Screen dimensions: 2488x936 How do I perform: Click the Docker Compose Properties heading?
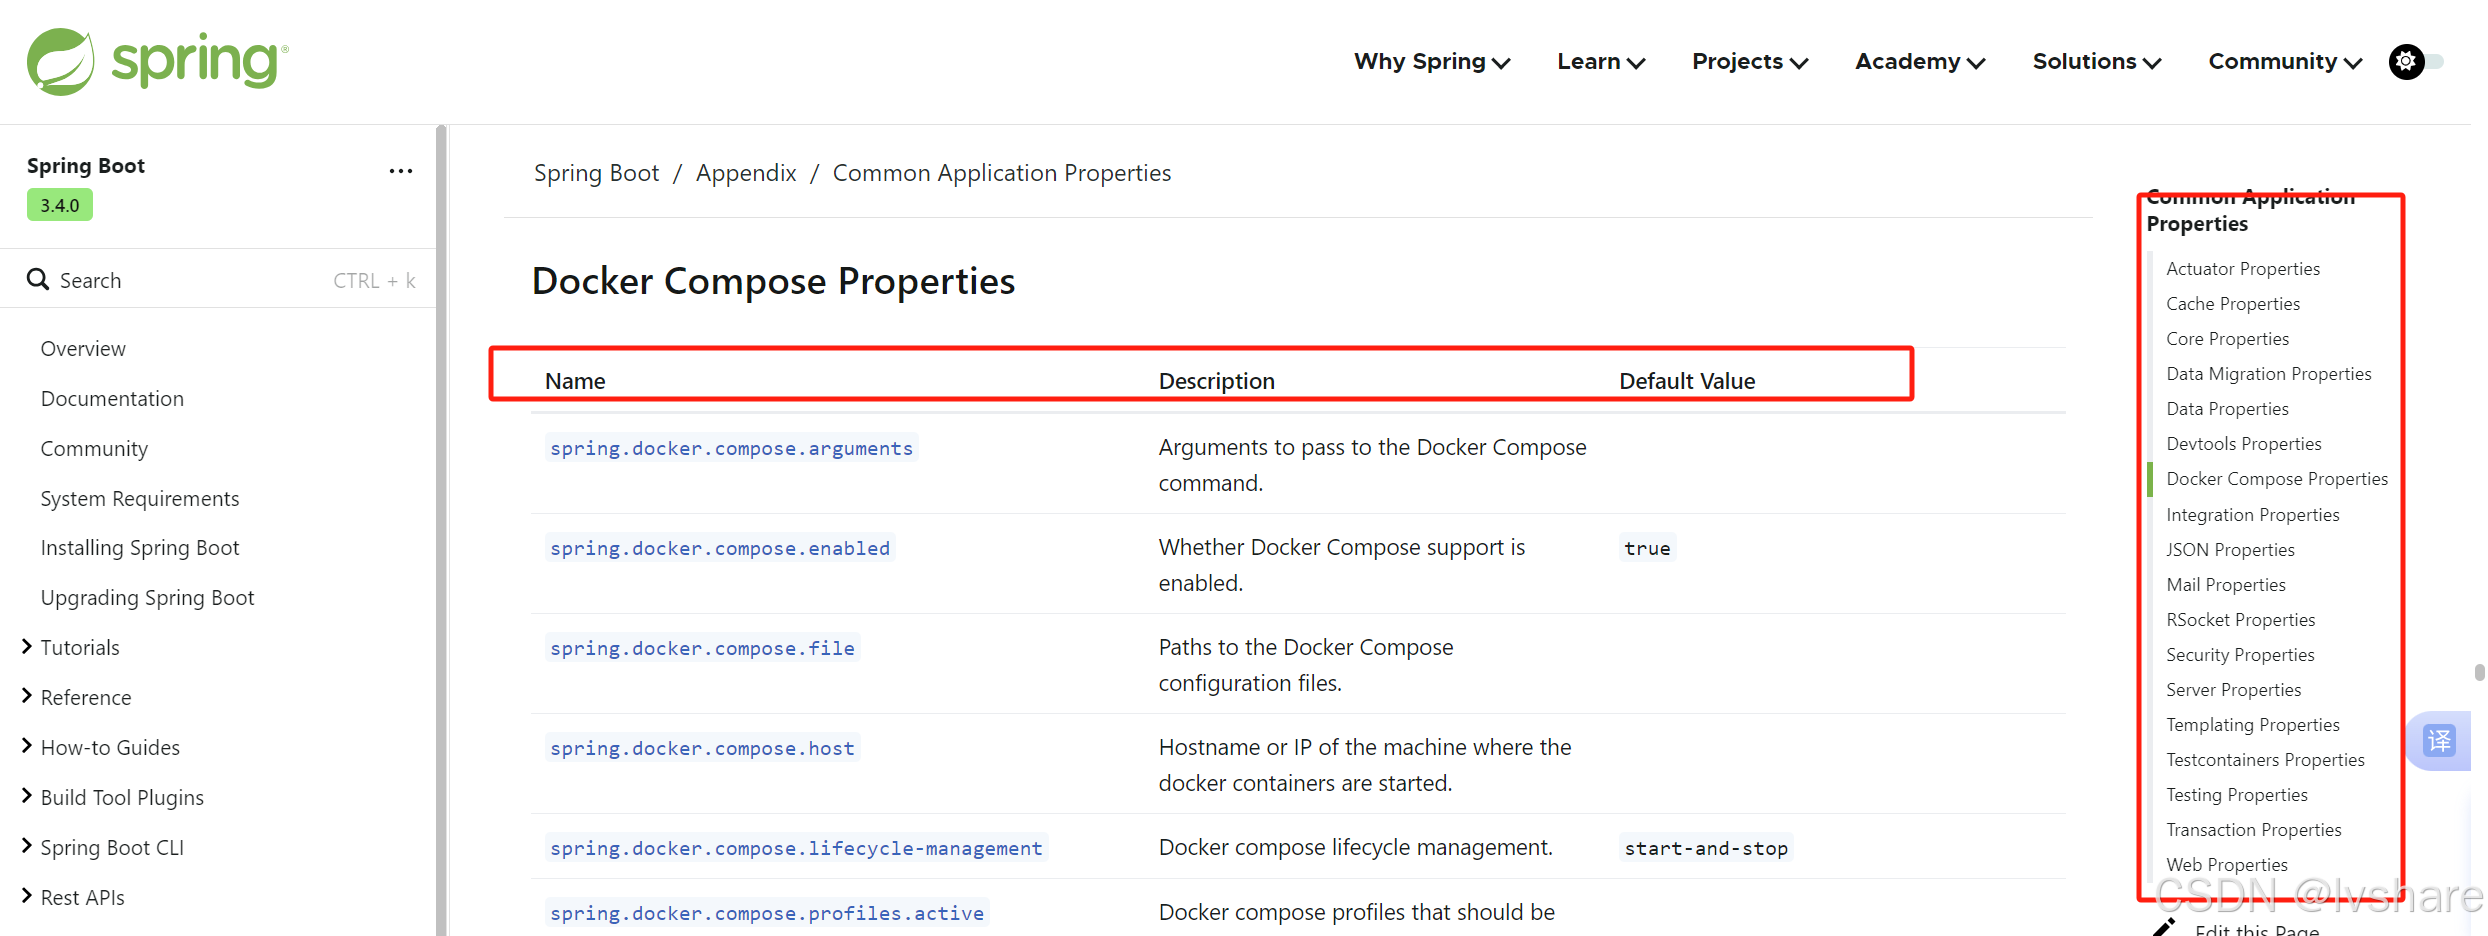pyautogui.click(x=773, y=281)
